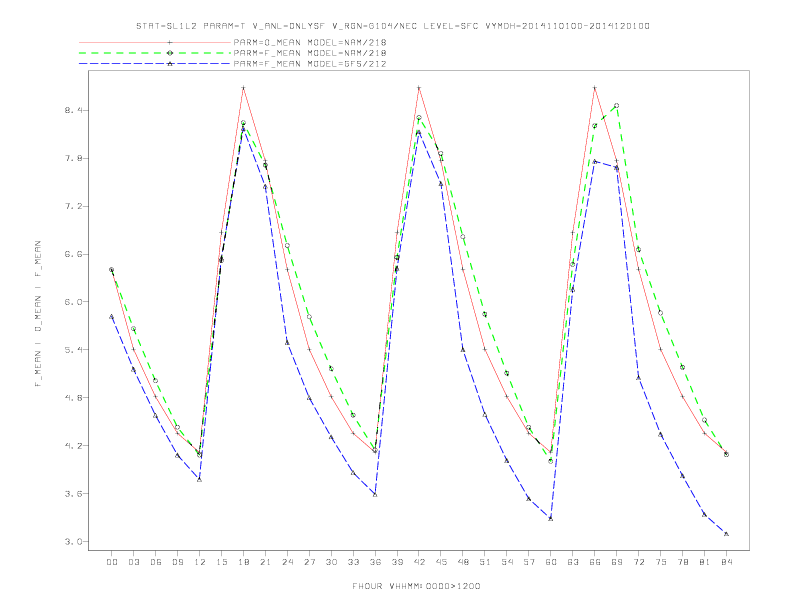Screen dimensions: 792x612
Task: Click the x-axis label 75
Action: [661, 562]
